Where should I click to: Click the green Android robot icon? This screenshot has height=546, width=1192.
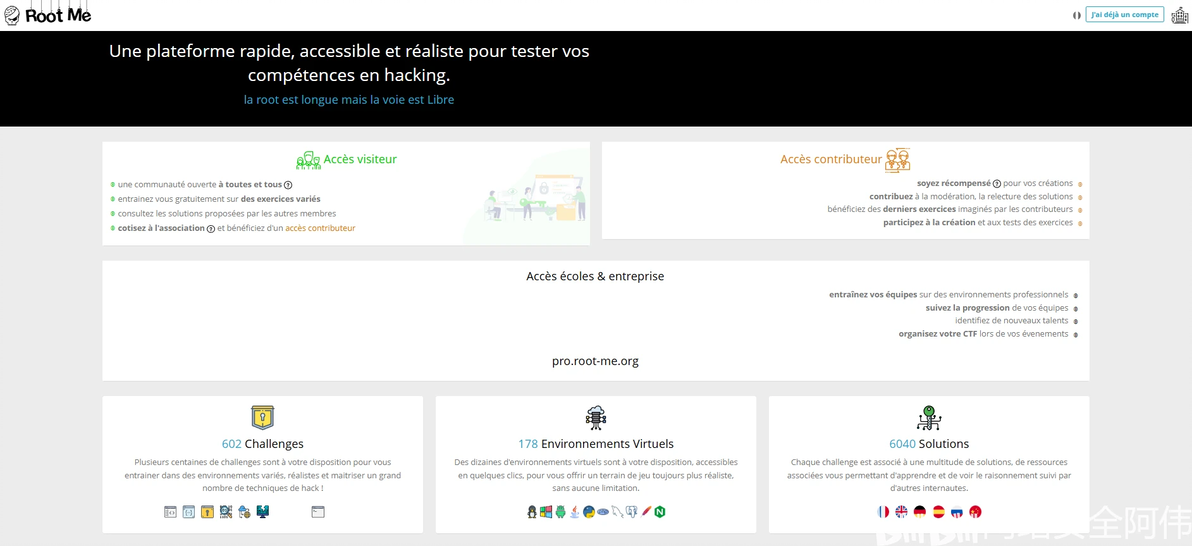pos(560,512)
